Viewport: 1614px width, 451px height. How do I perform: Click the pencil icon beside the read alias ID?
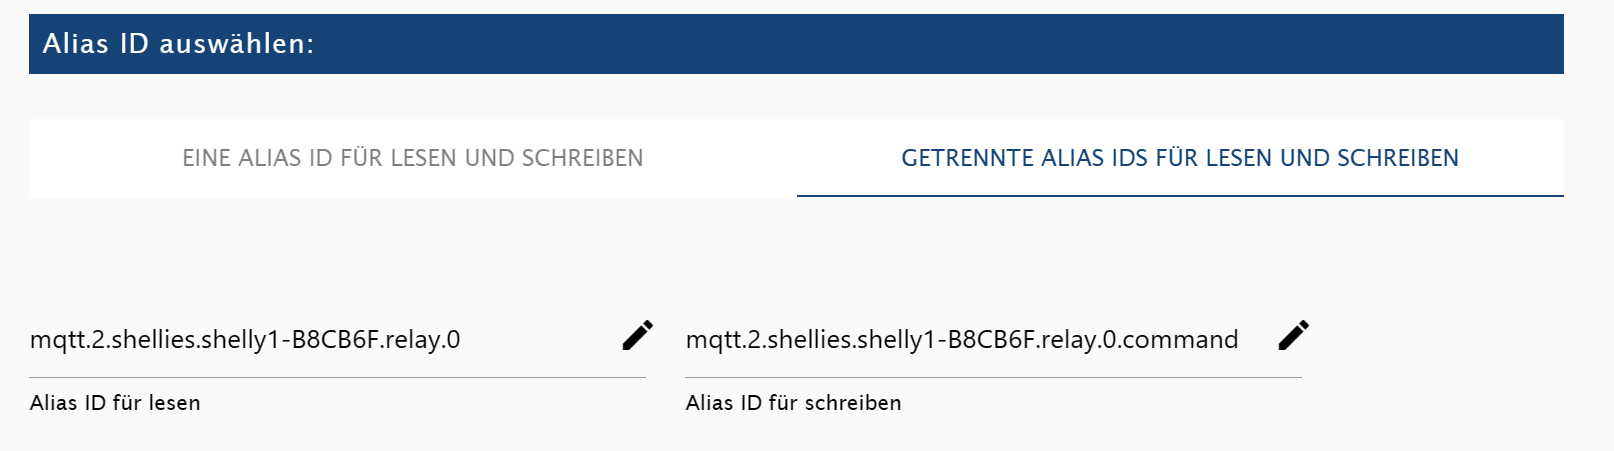[637, 335]
